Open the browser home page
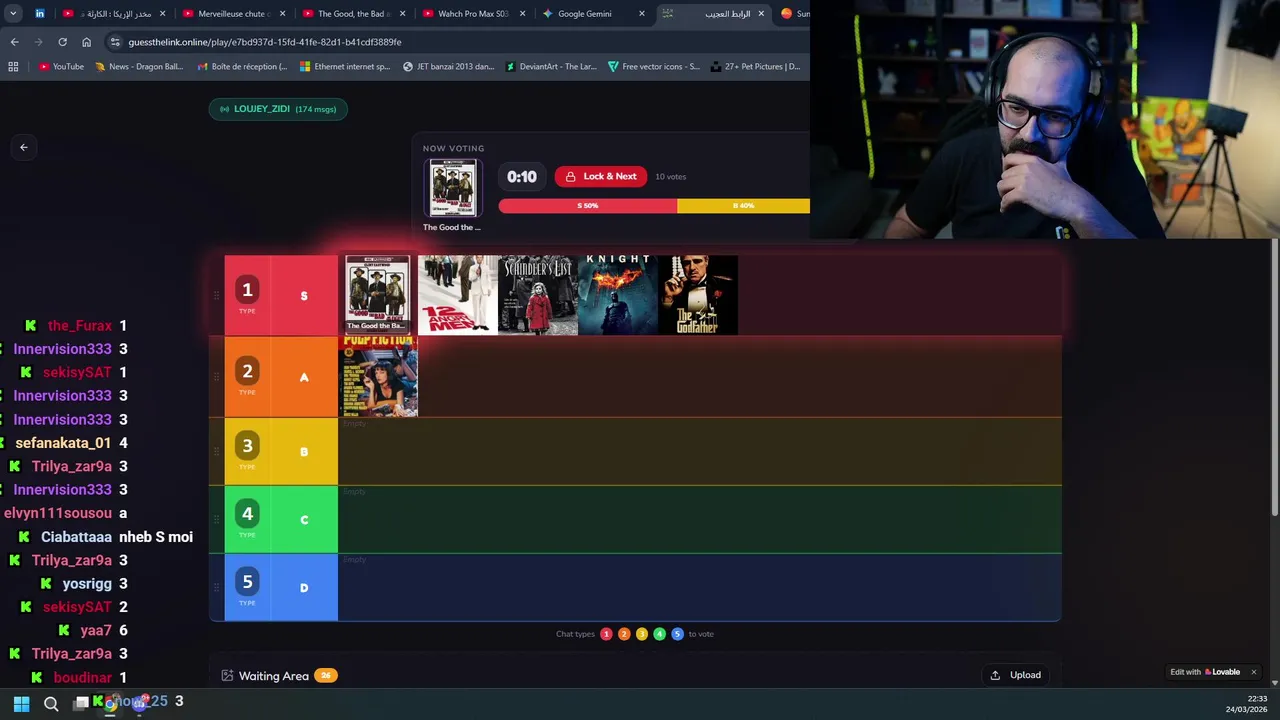The height and width of the screenshot is (720, 1280). coord(86,42)
